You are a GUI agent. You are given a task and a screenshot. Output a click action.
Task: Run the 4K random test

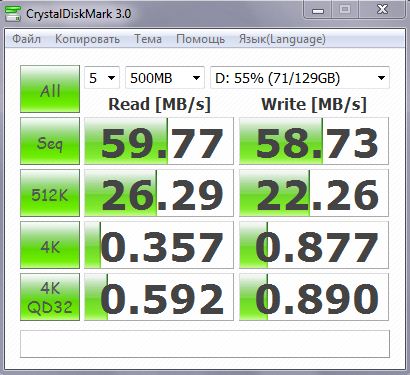(x=50, y=245)
